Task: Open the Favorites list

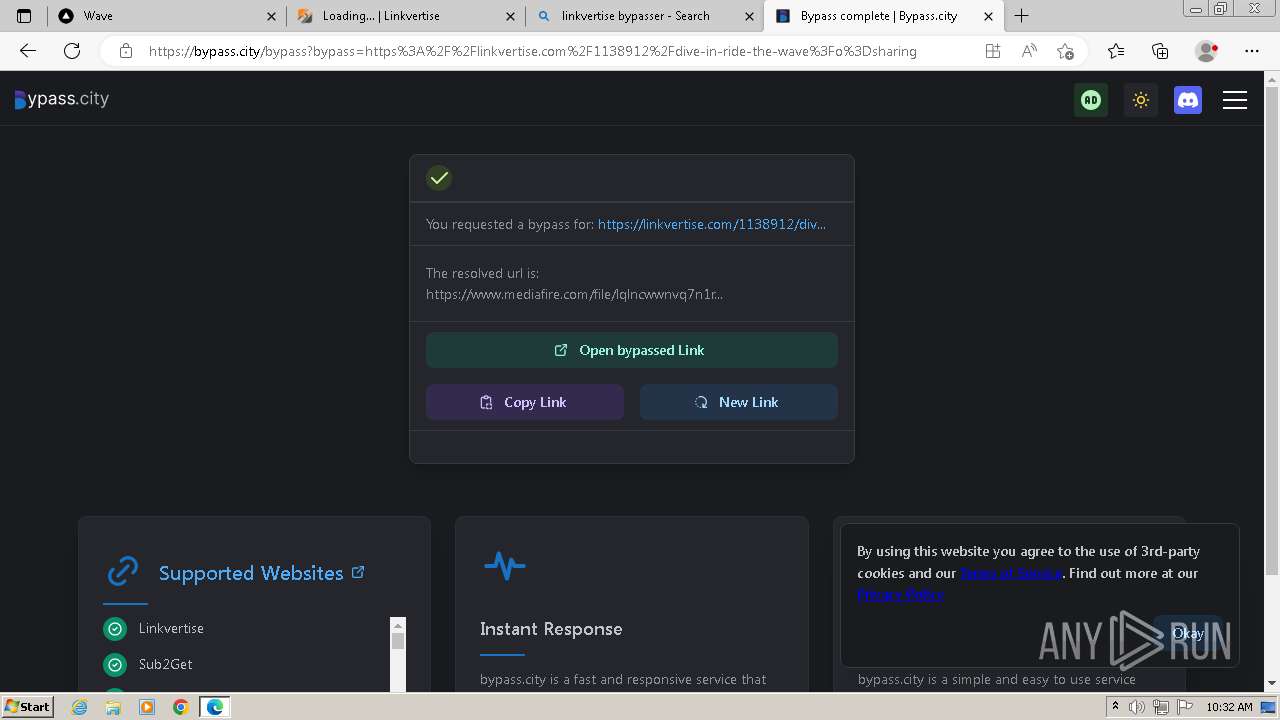Action: click(1116, 51)
